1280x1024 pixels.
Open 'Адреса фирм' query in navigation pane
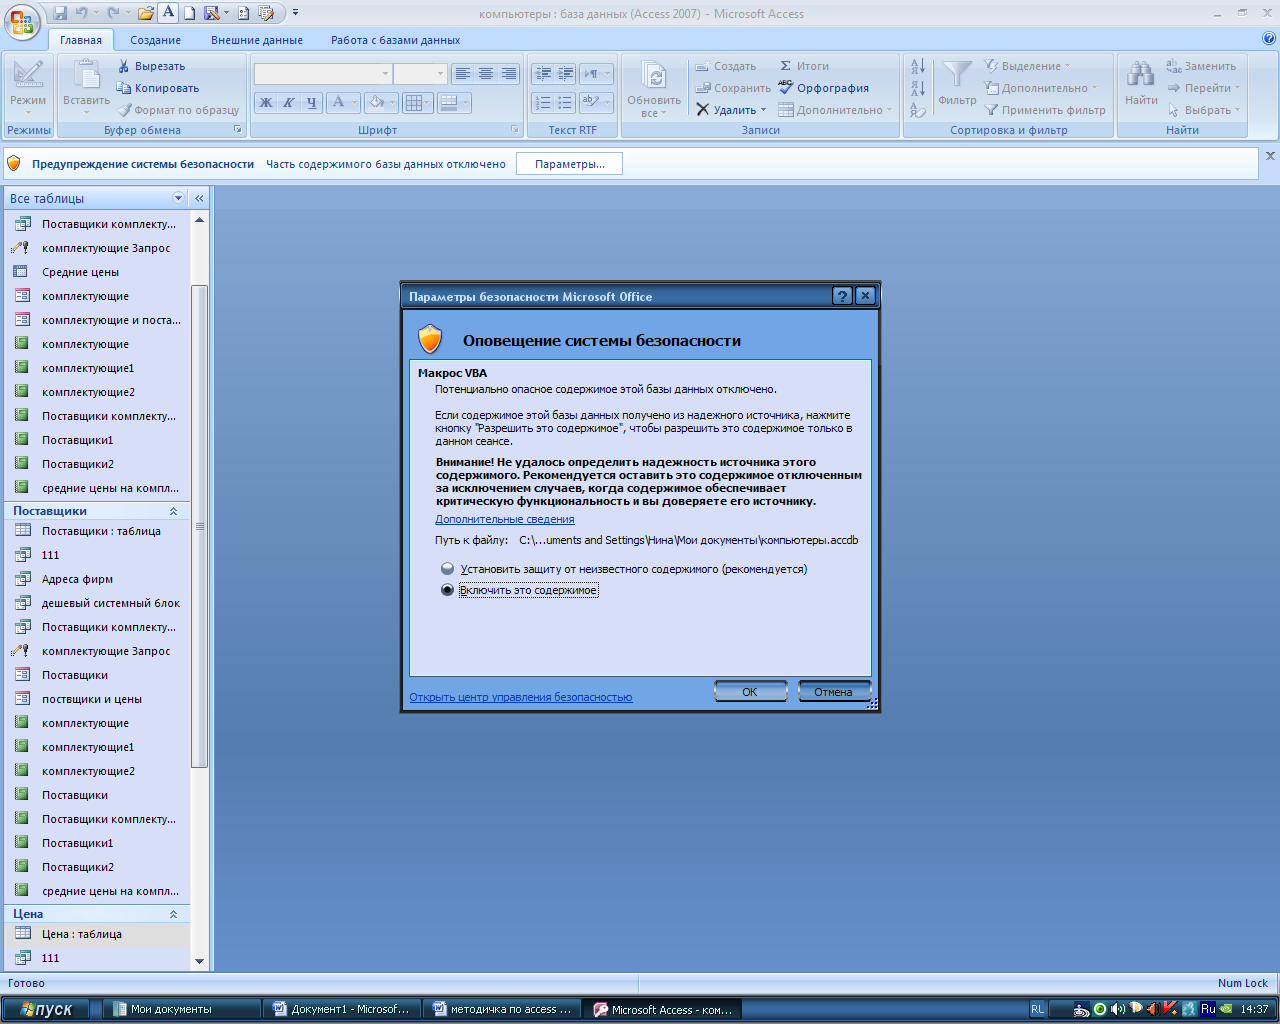78,579
